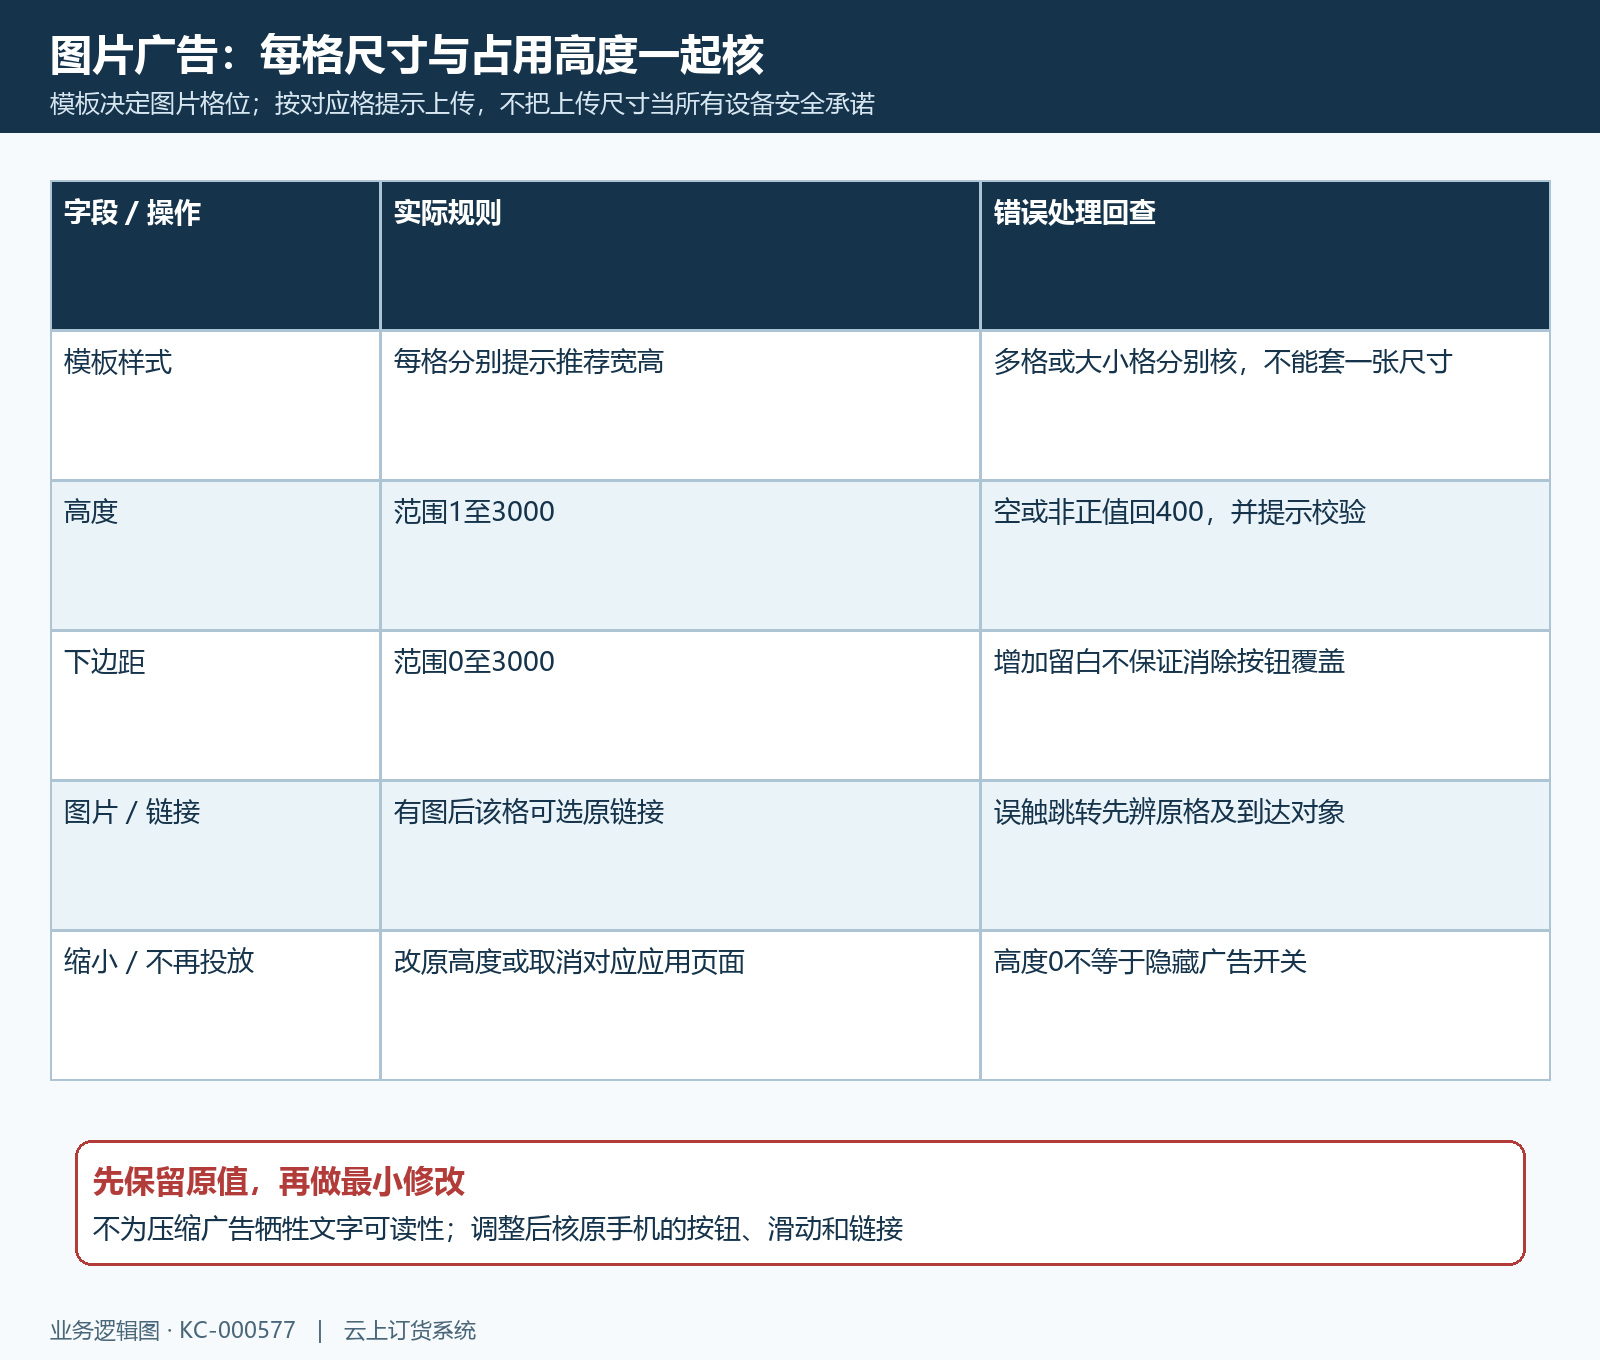Image resolution: width=1600 pixels, height=1360 pixels.
Task: Click the cell 高度0不等于隐藏广告开关
Action: (1265, 1005)
